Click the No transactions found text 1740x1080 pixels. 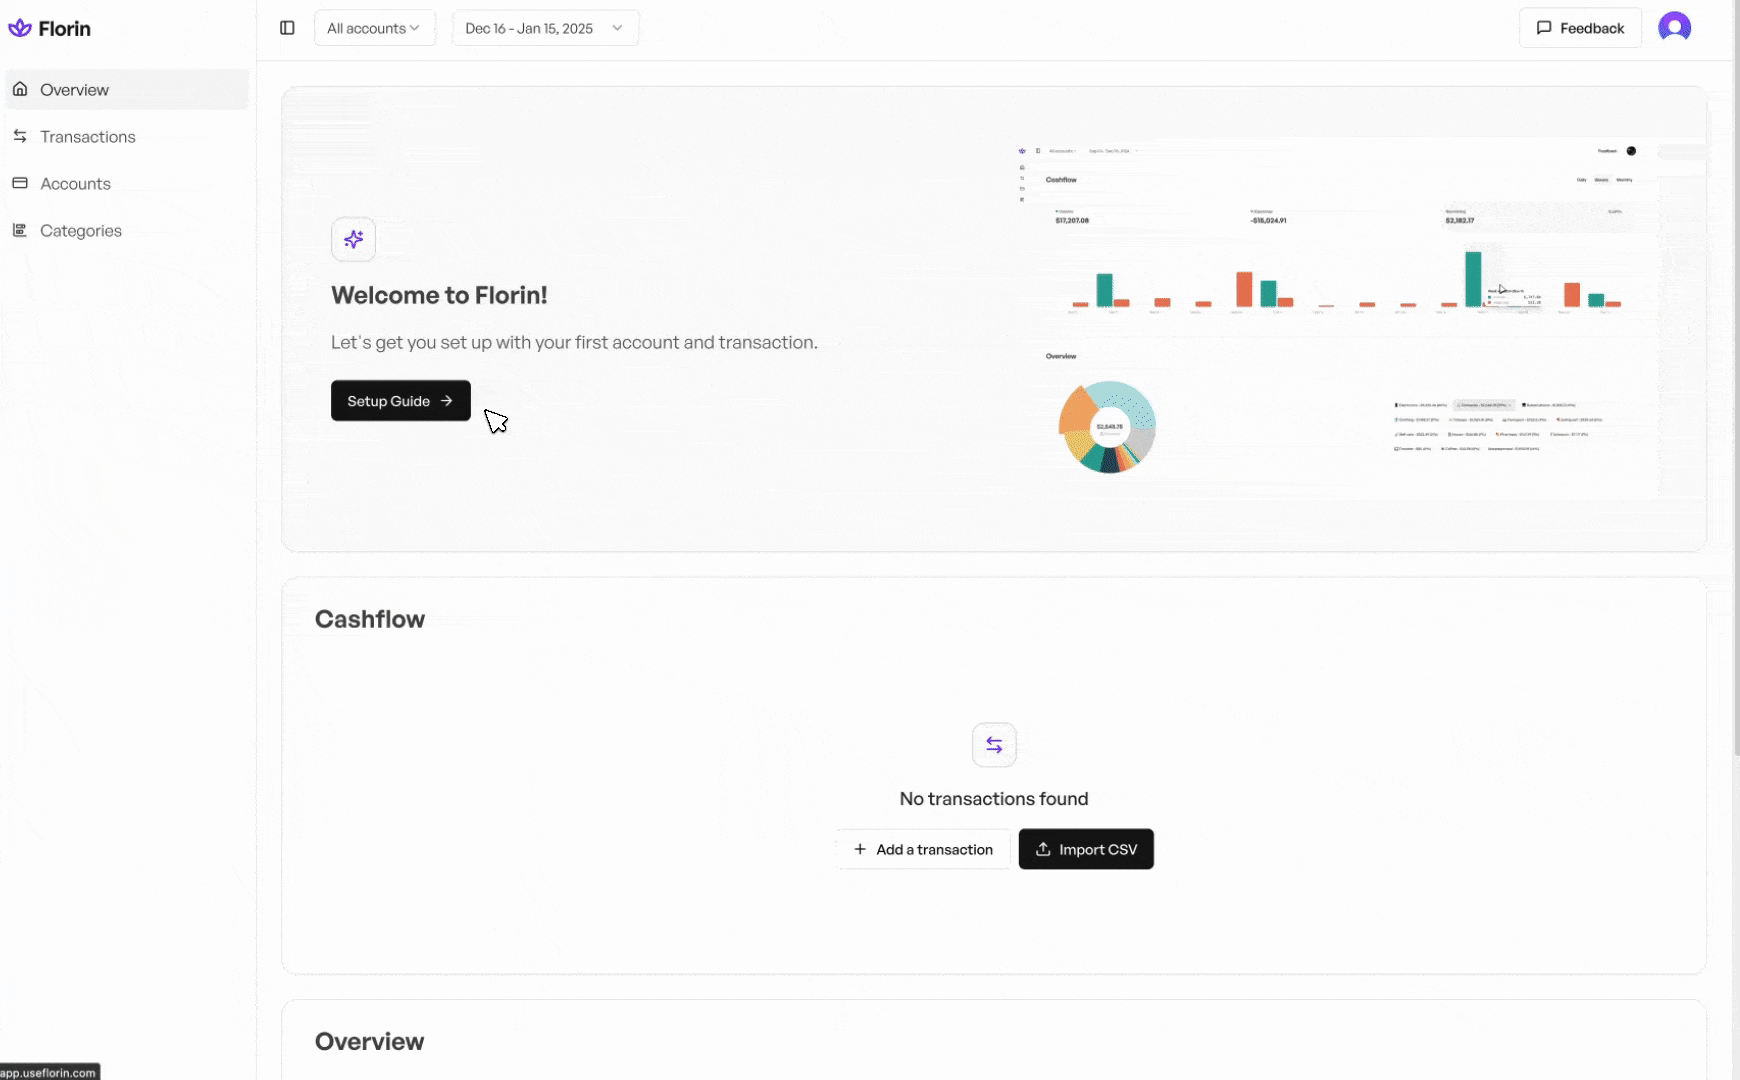coord(994,799)
